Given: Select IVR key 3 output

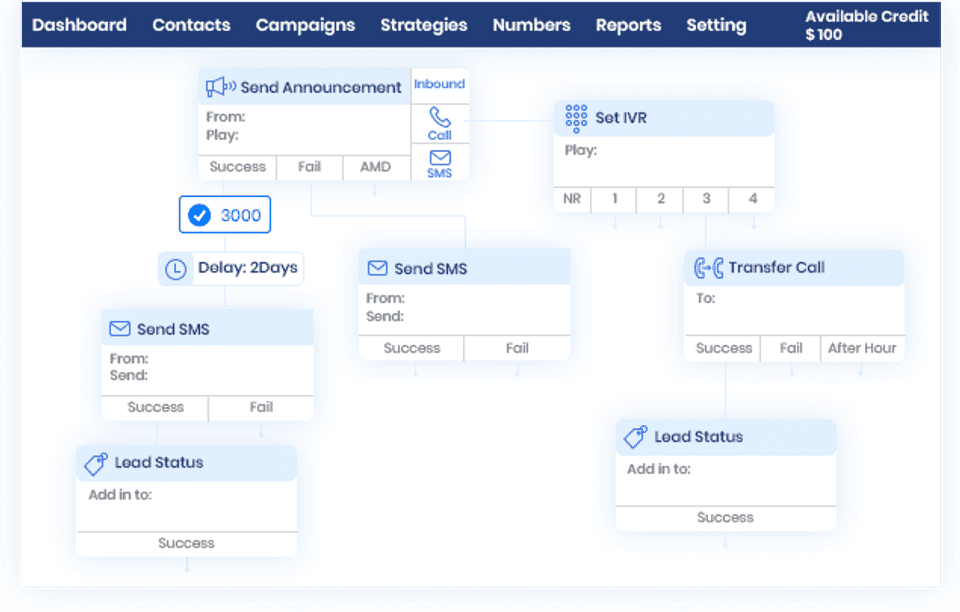Looking at the screenshot, I should tap(706, 199).
